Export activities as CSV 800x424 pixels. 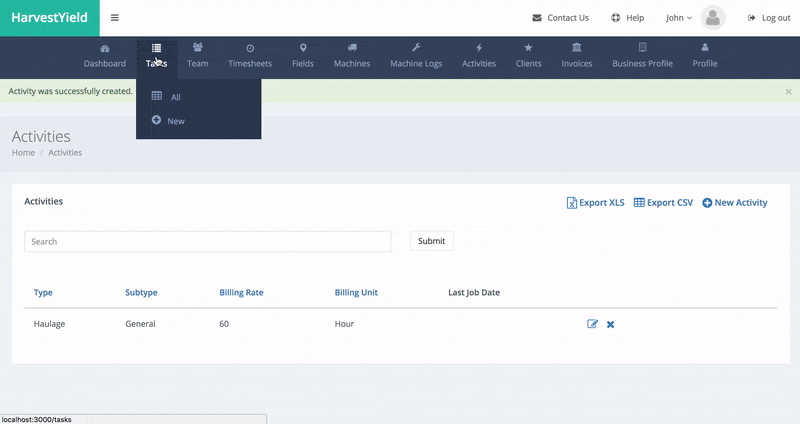[663, 203]
